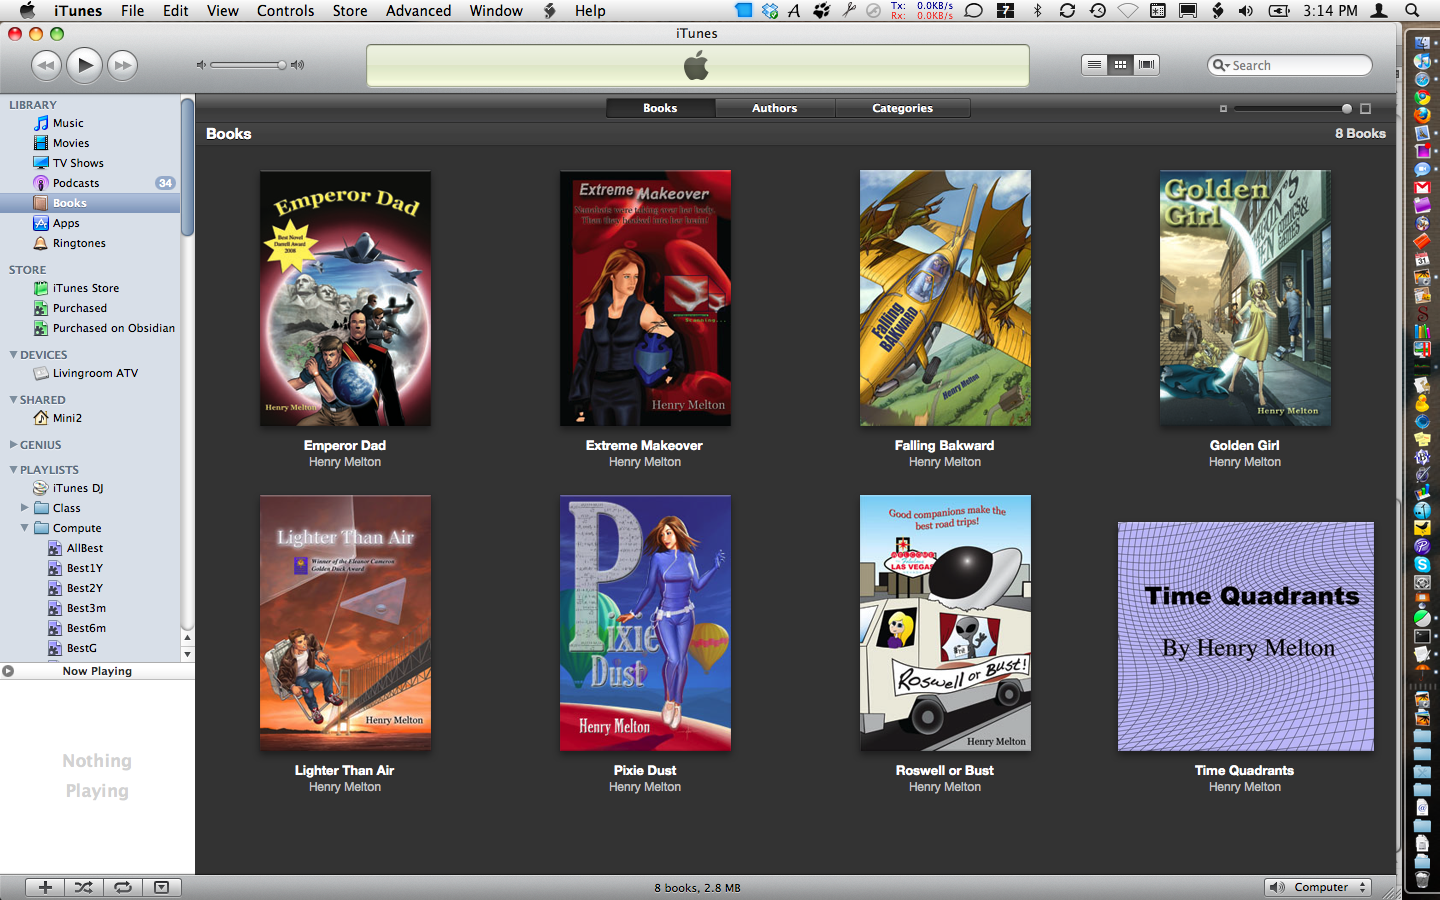The height and width of the screenshot is (900, 1440).
Task: Open the Now Playing pane disclosure button
Action: coord(8,671)
